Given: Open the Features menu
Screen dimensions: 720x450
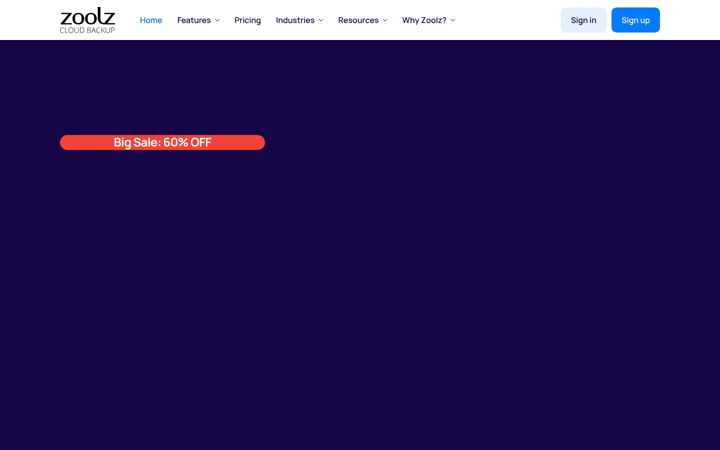Looking at the screenshot, I should [194, 20].
